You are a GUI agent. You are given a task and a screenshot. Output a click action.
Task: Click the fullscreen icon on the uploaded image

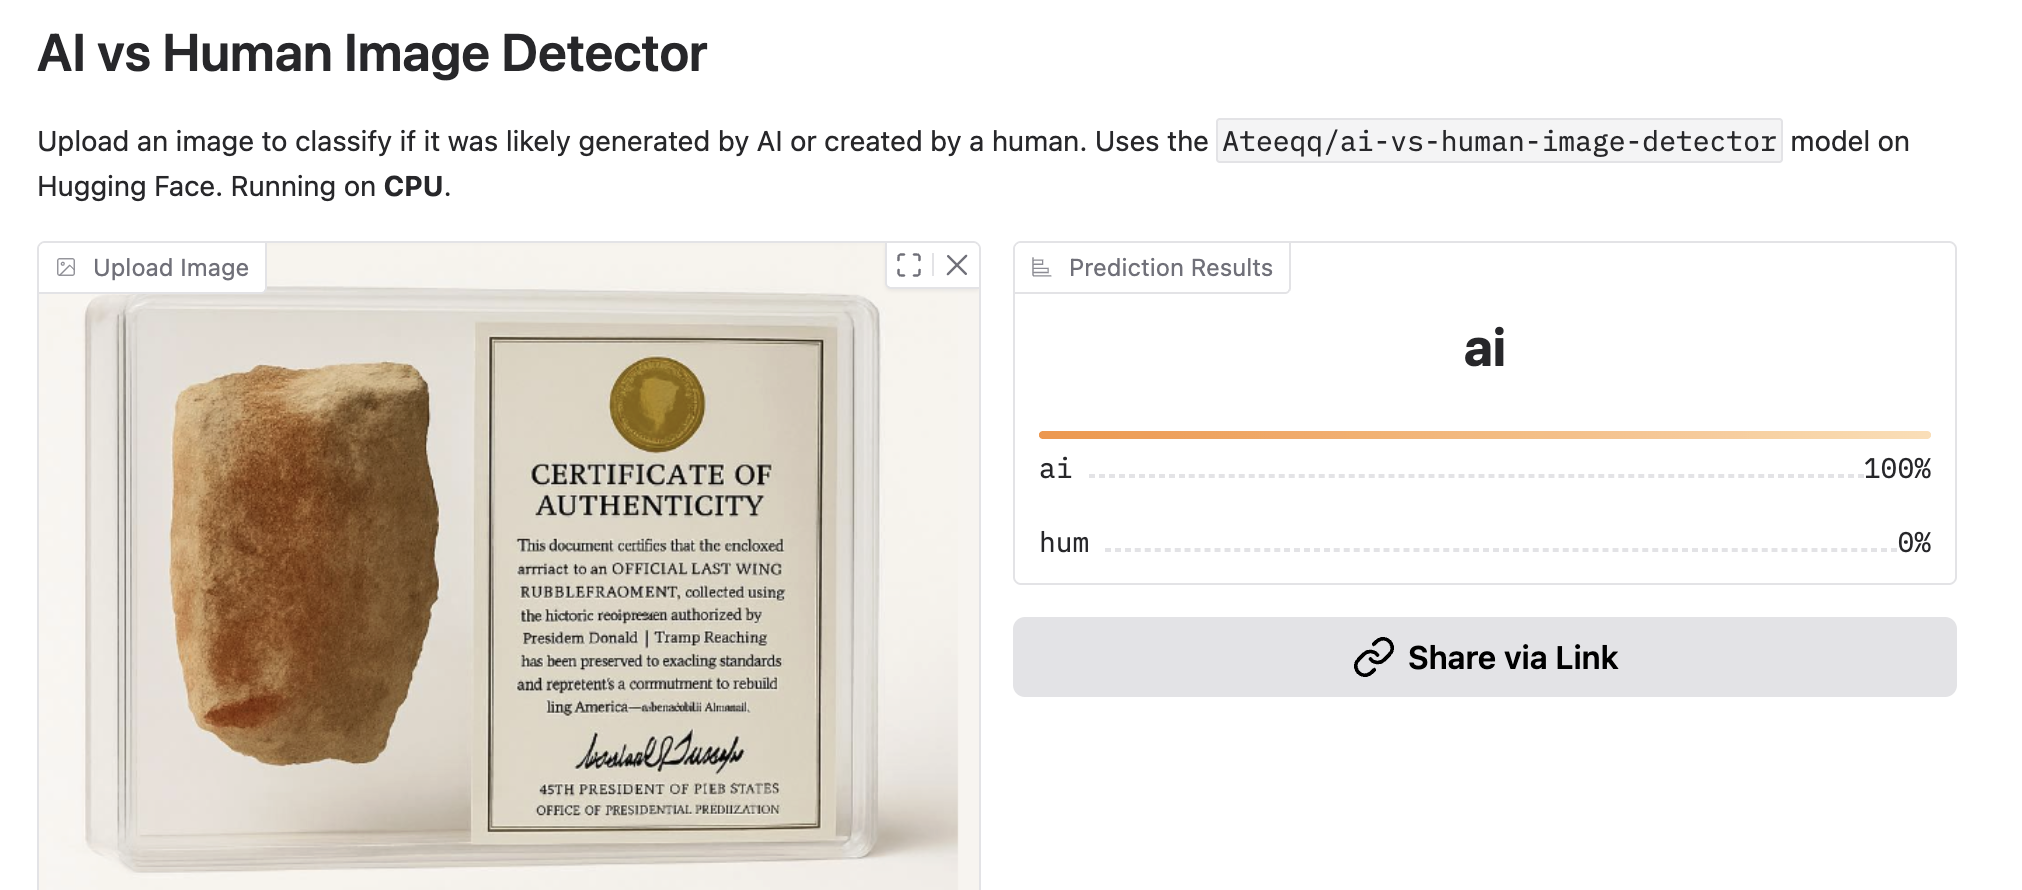908,265
